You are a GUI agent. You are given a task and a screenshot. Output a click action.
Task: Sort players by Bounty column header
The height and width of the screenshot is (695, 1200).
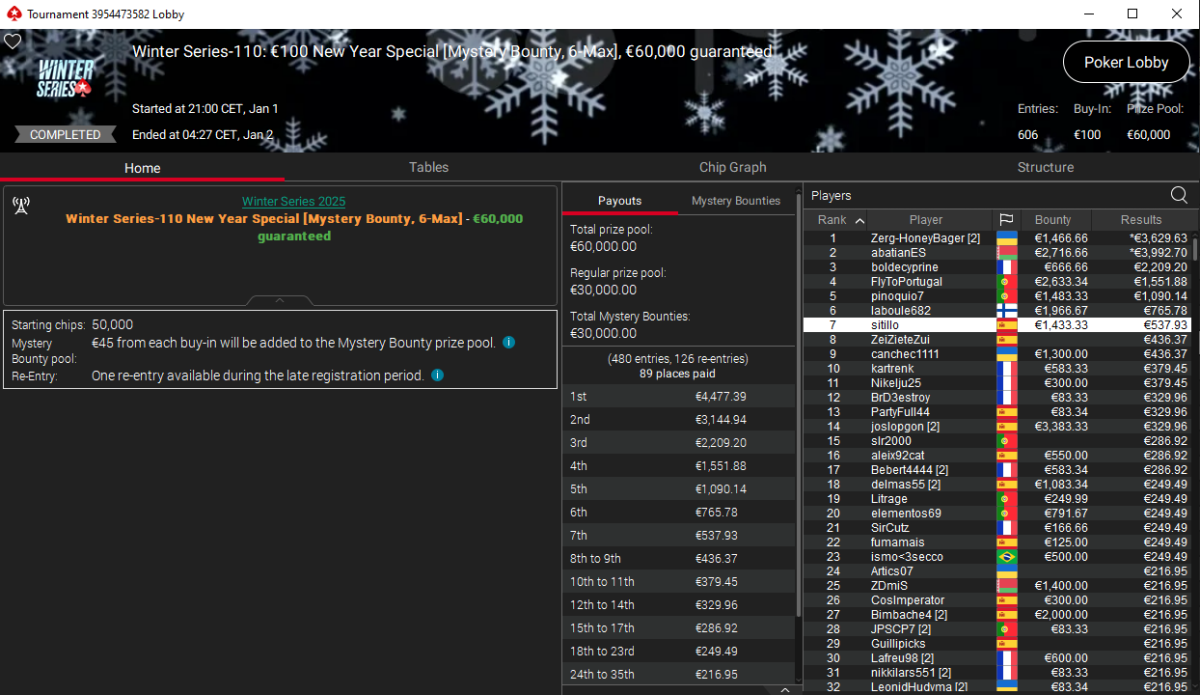(1052, 220)
